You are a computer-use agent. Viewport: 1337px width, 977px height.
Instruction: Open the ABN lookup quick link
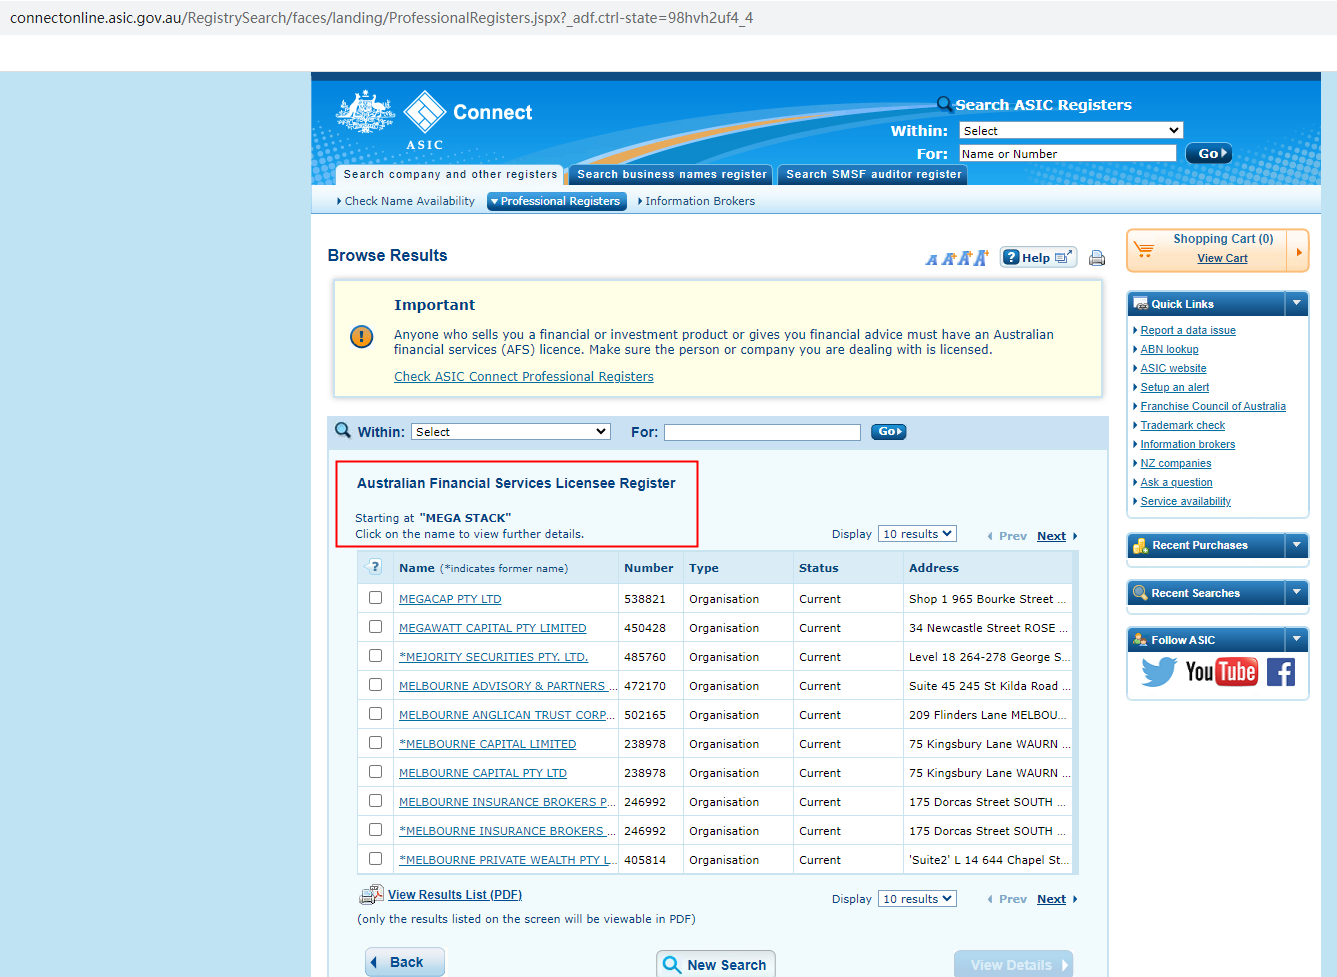point(1169,349)
